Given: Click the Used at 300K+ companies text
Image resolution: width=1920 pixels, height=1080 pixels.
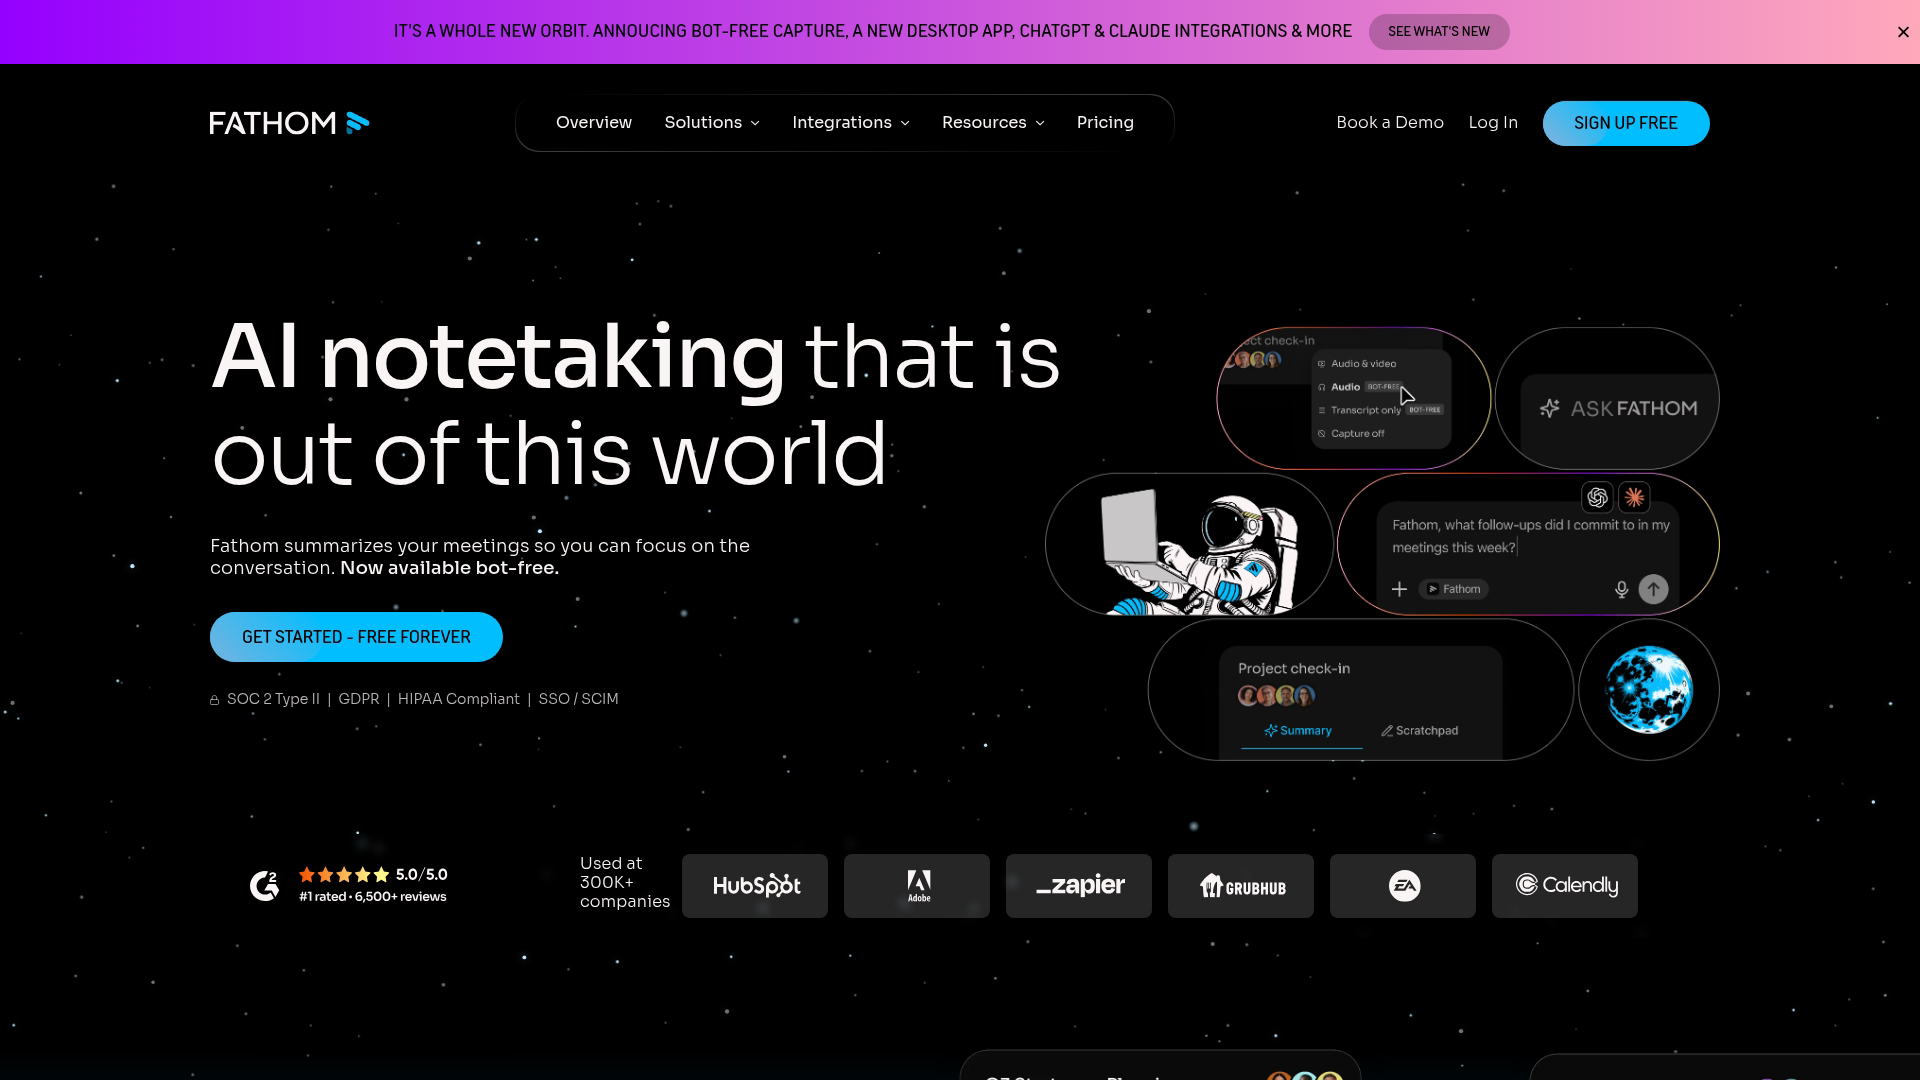Looking at the screenshot, I should click(624, 882).
